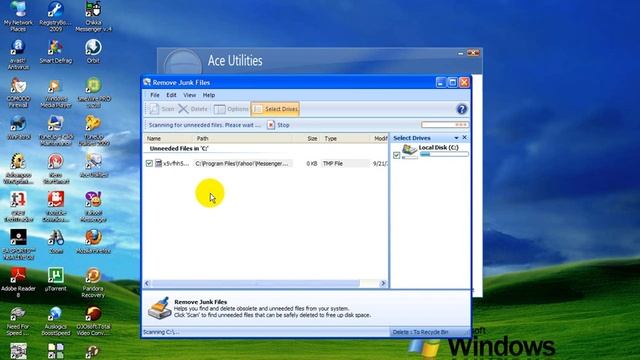The height and width of the screenshot is (360, 640).
Task: Open the View menu
Action: 189,95
